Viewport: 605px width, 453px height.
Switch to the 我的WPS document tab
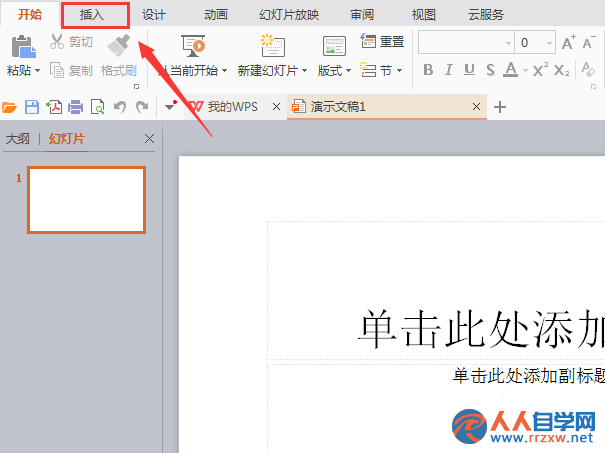233,107
